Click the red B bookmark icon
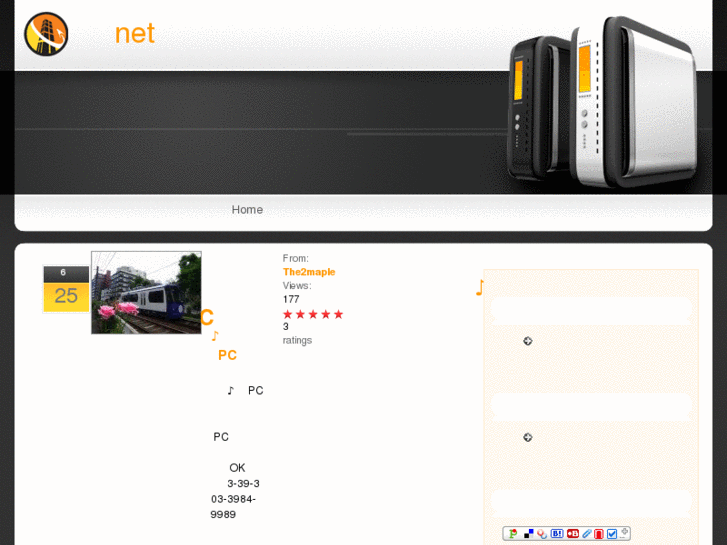The image size is (727, 545). 573,534
